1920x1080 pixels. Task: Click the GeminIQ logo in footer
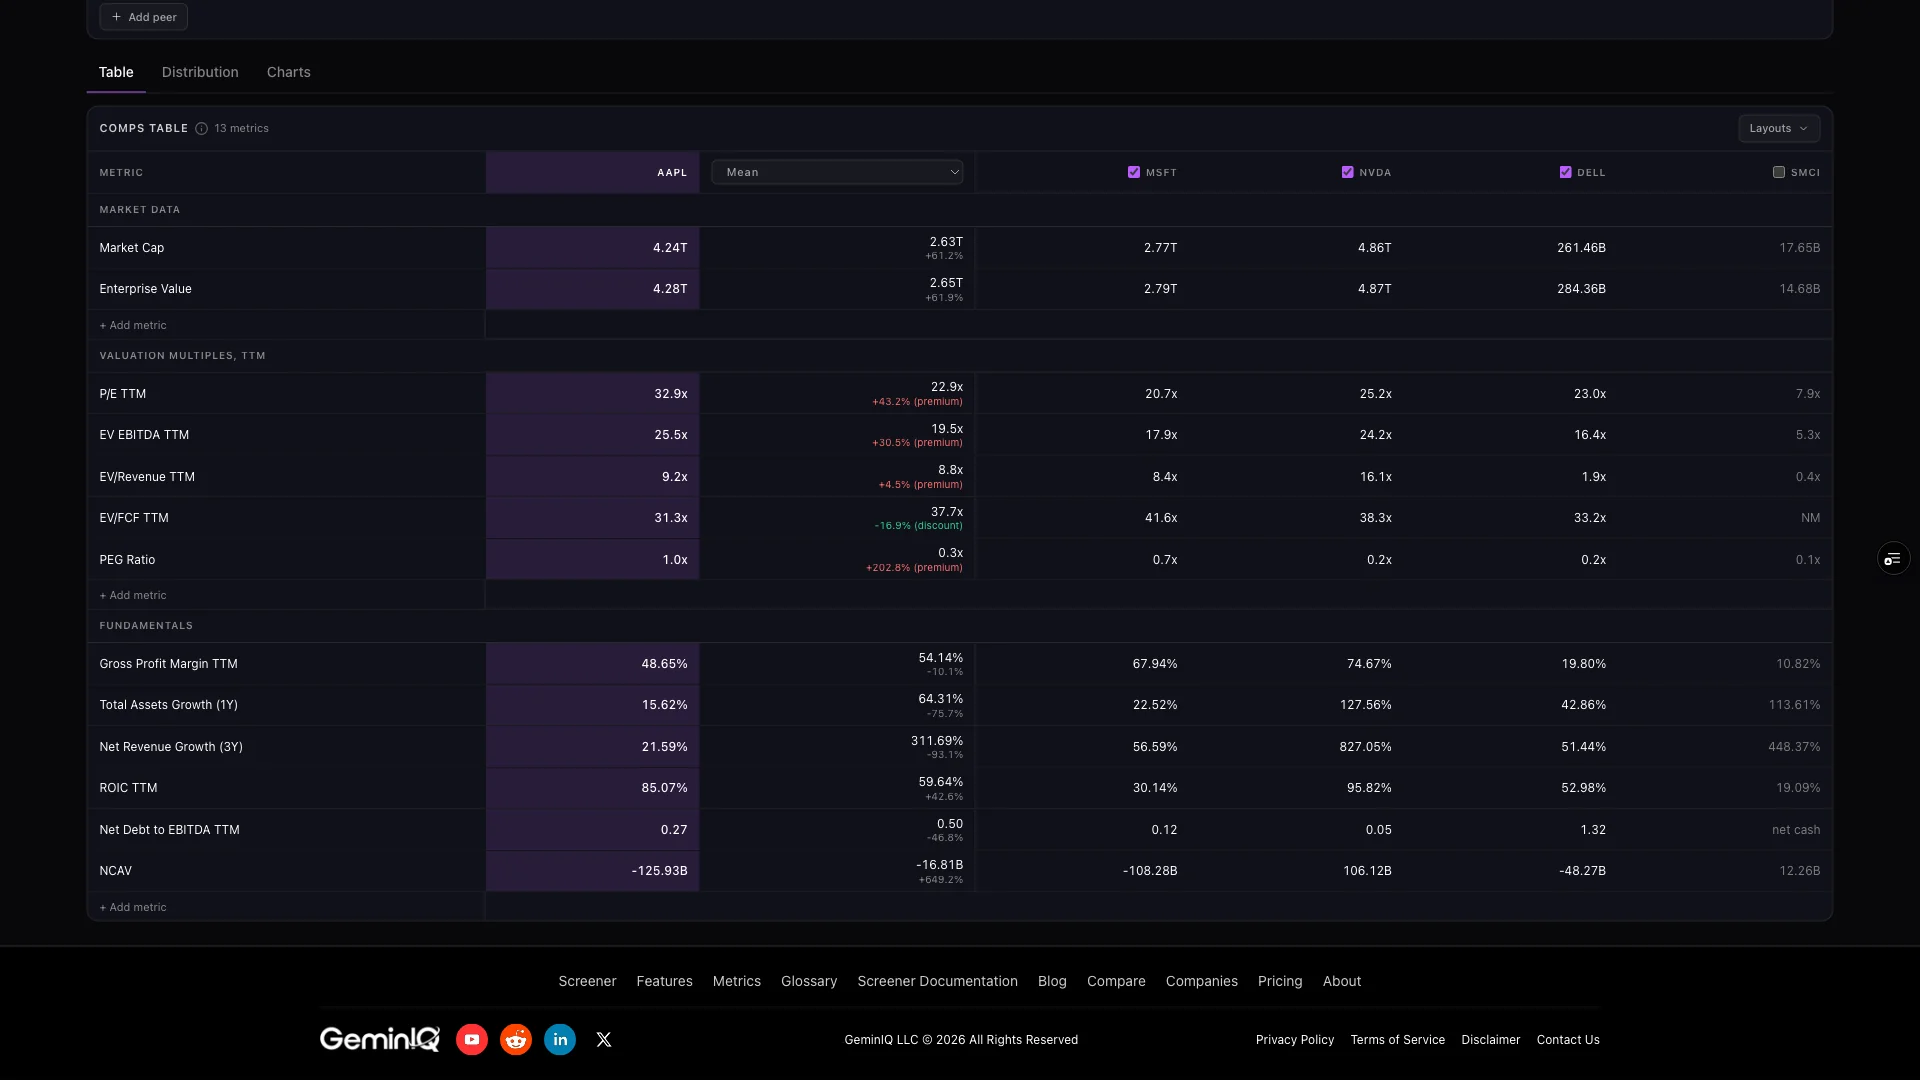pos(380,1040)
